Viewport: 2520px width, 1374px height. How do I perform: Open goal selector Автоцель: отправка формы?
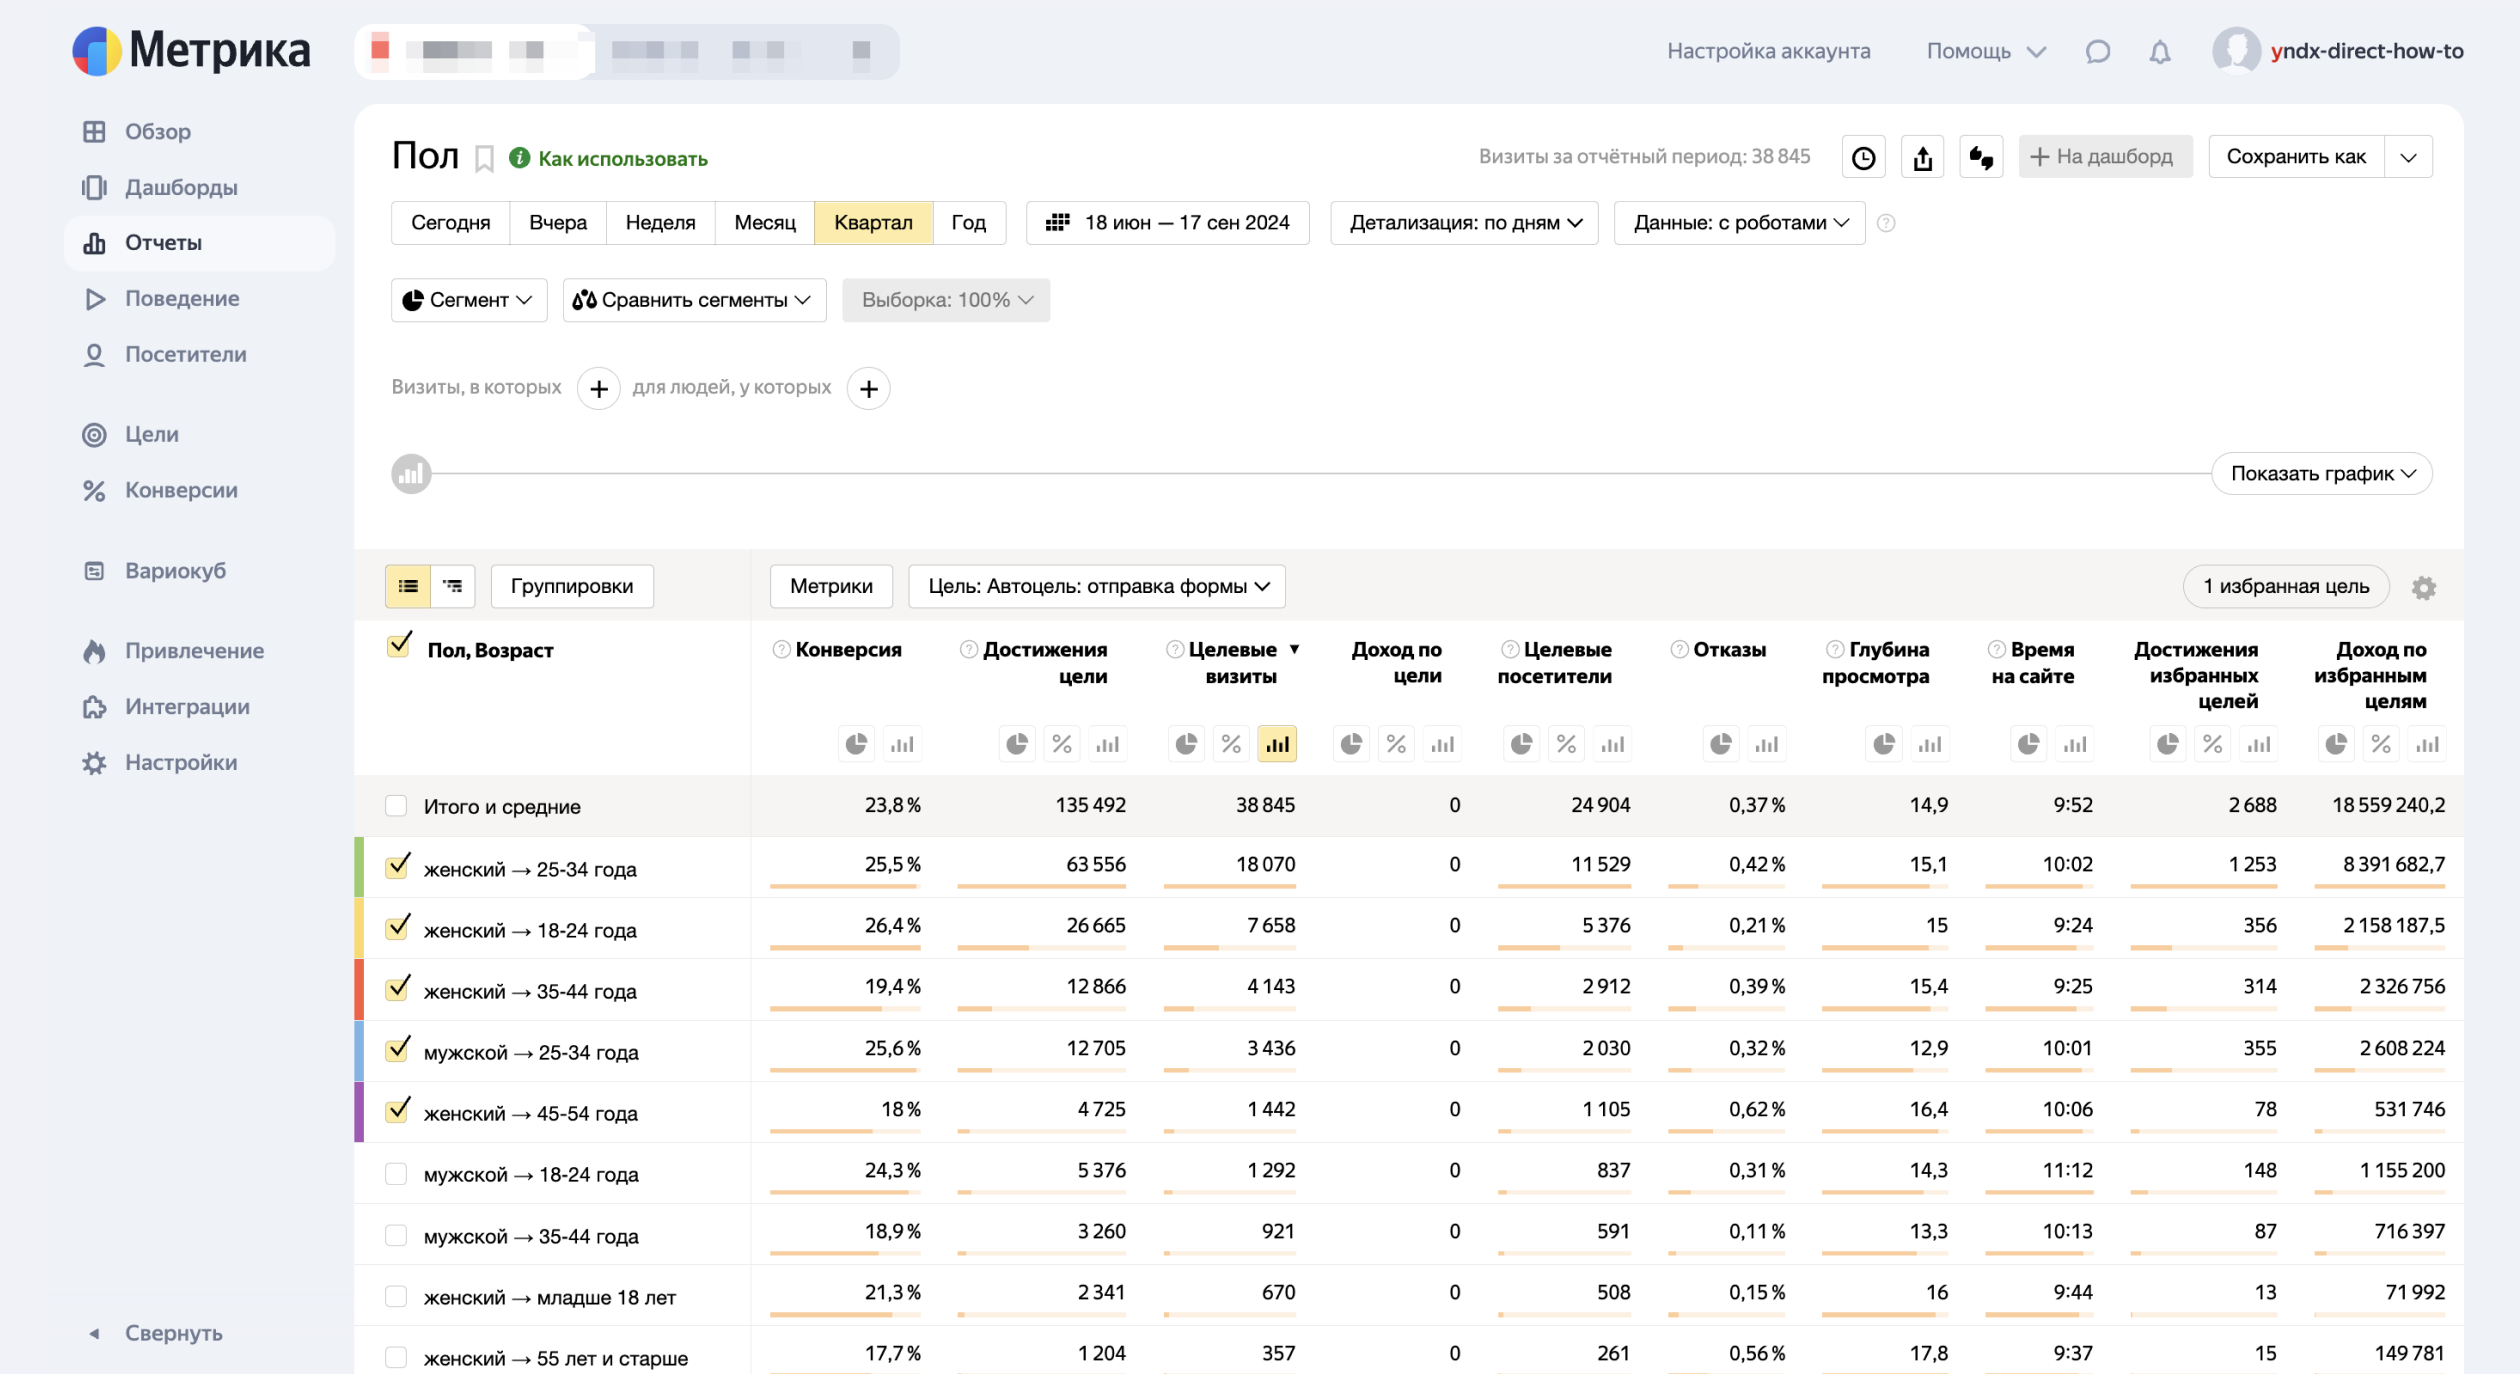click(1097, 586)
